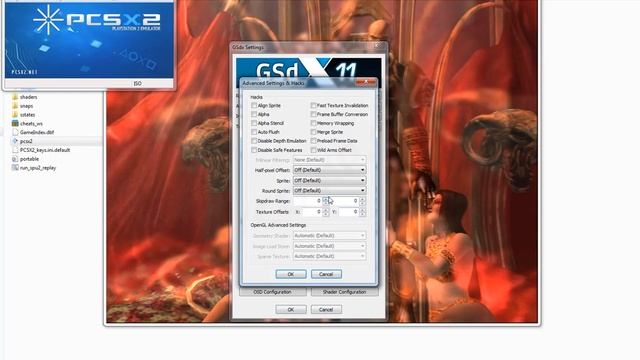The height and width of the screenshot is (360, 640).
Task: Click the run_spu2_replay file name
Action: (38, 168)
